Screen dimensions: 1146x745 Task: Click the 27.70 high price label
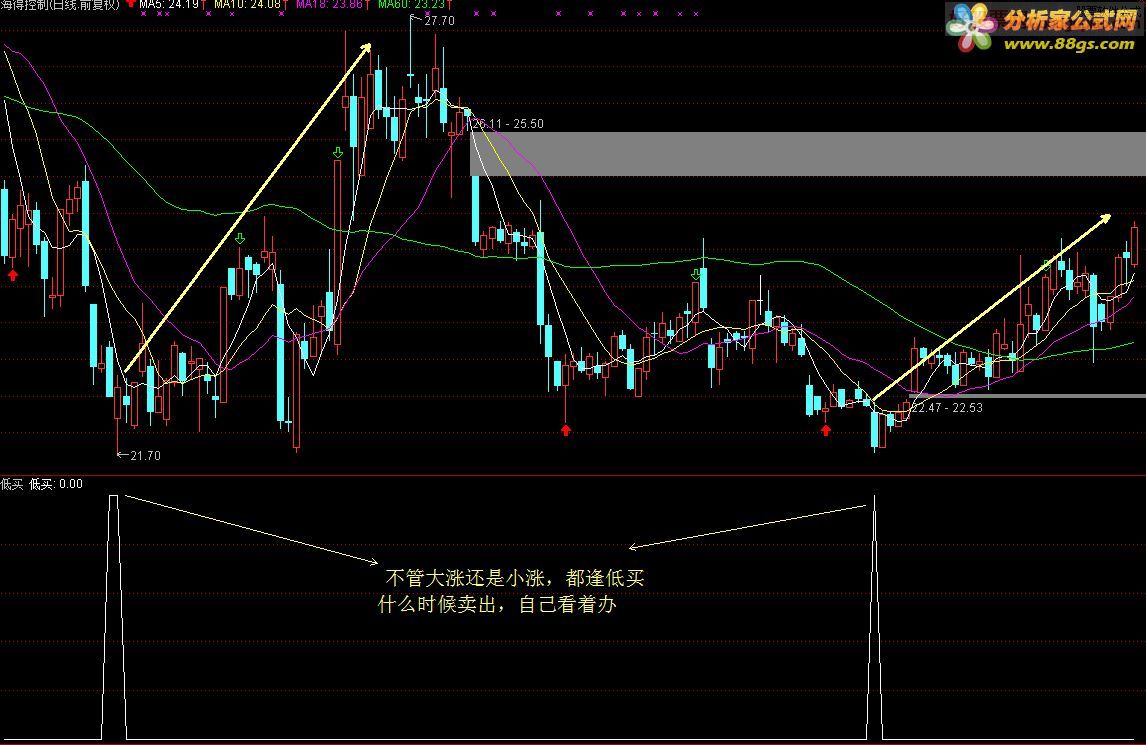pos(439,20)
